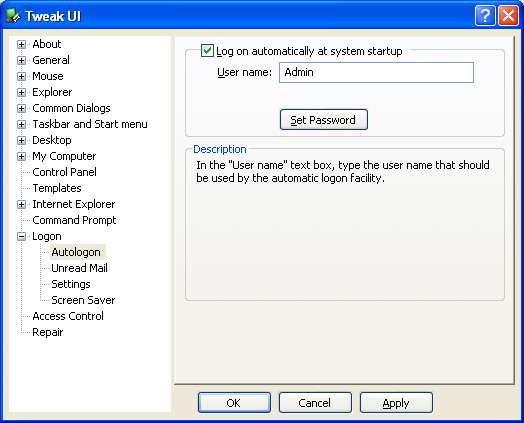Uncheck Log on automatically at system startup
This screenshot has height=423, width=524.
[x=207, y=51]
